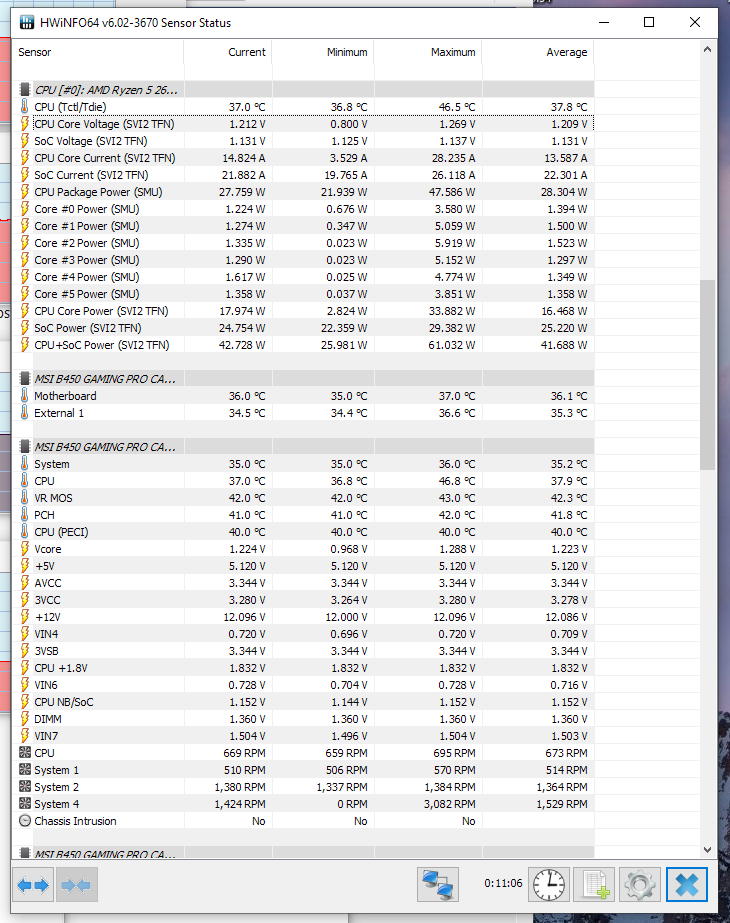Click the 61.032 W maximum value
Image resolution: width=730 pixels, height=923 pixels.
click(452, 345)
